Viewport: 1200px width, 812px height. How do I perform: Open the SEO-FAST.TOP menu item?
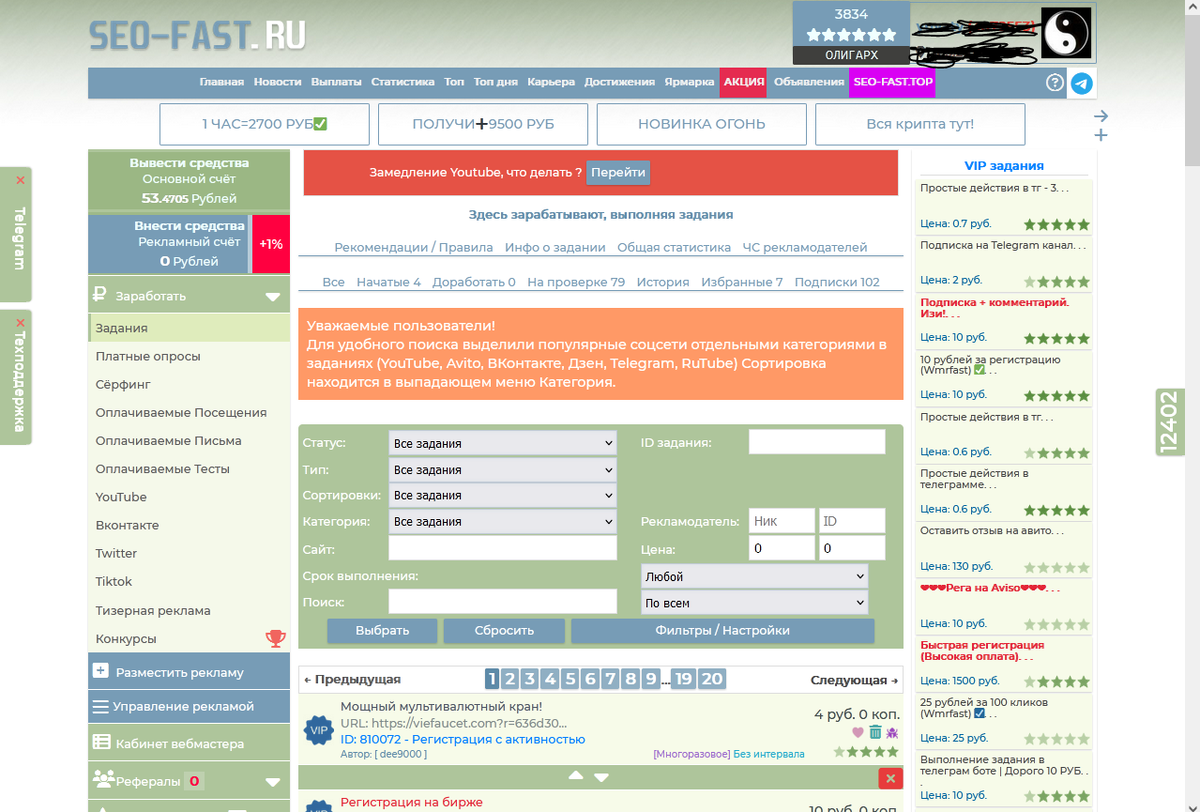pos(893,82)
